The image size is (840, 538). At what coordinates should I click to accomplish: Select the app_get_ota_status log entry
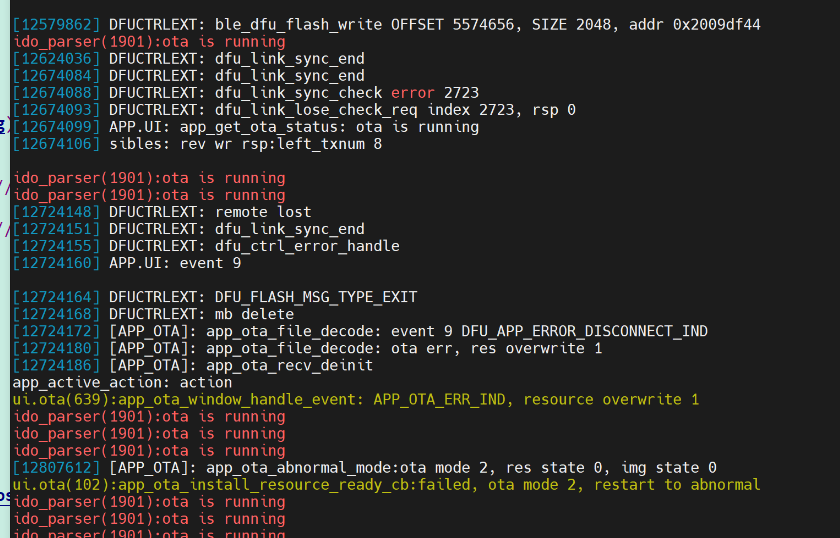pos(246,127)
